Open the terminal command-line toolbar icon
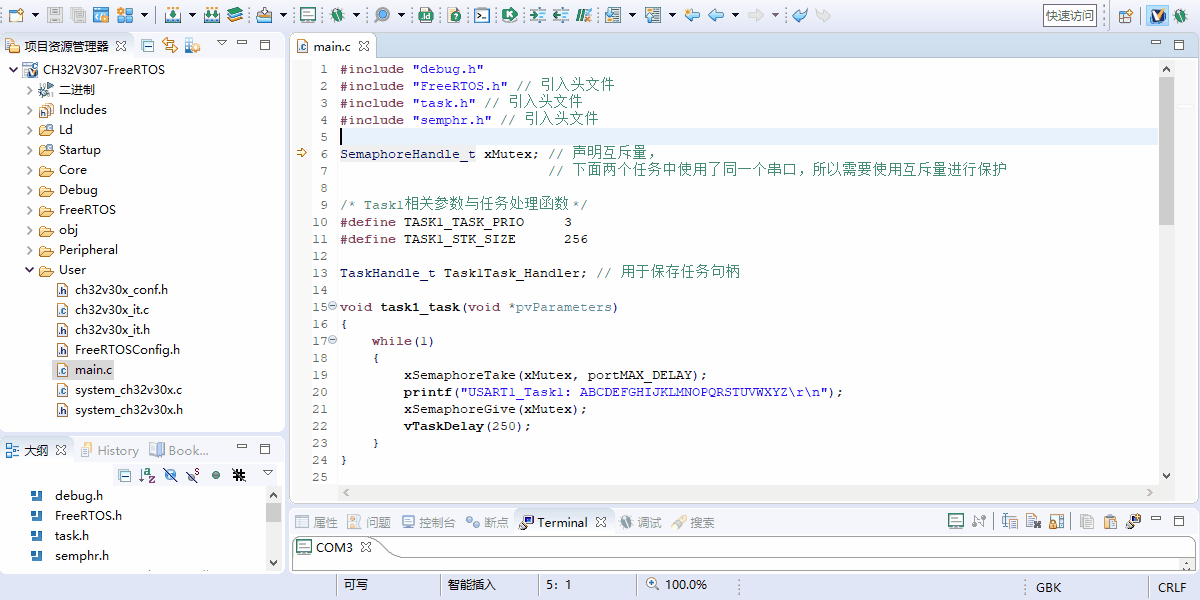This screenshot has height=600, width=1200. click(x=482, y=15)
